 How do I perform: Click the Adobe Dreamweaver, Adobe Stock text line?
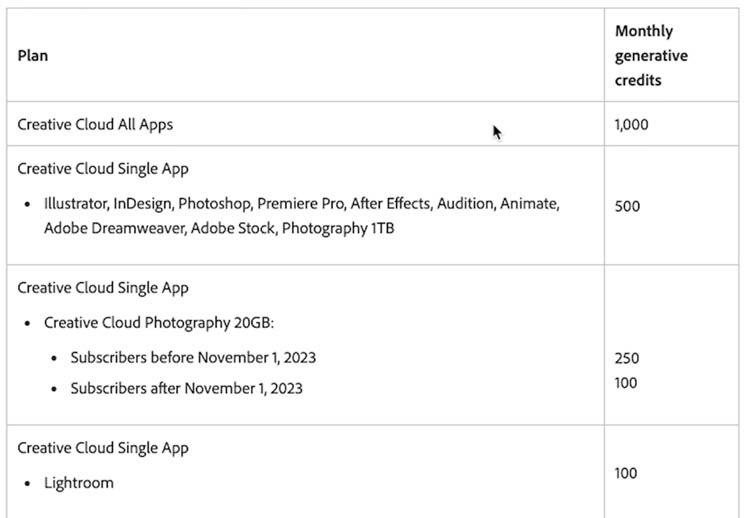(x=219, y=228)
